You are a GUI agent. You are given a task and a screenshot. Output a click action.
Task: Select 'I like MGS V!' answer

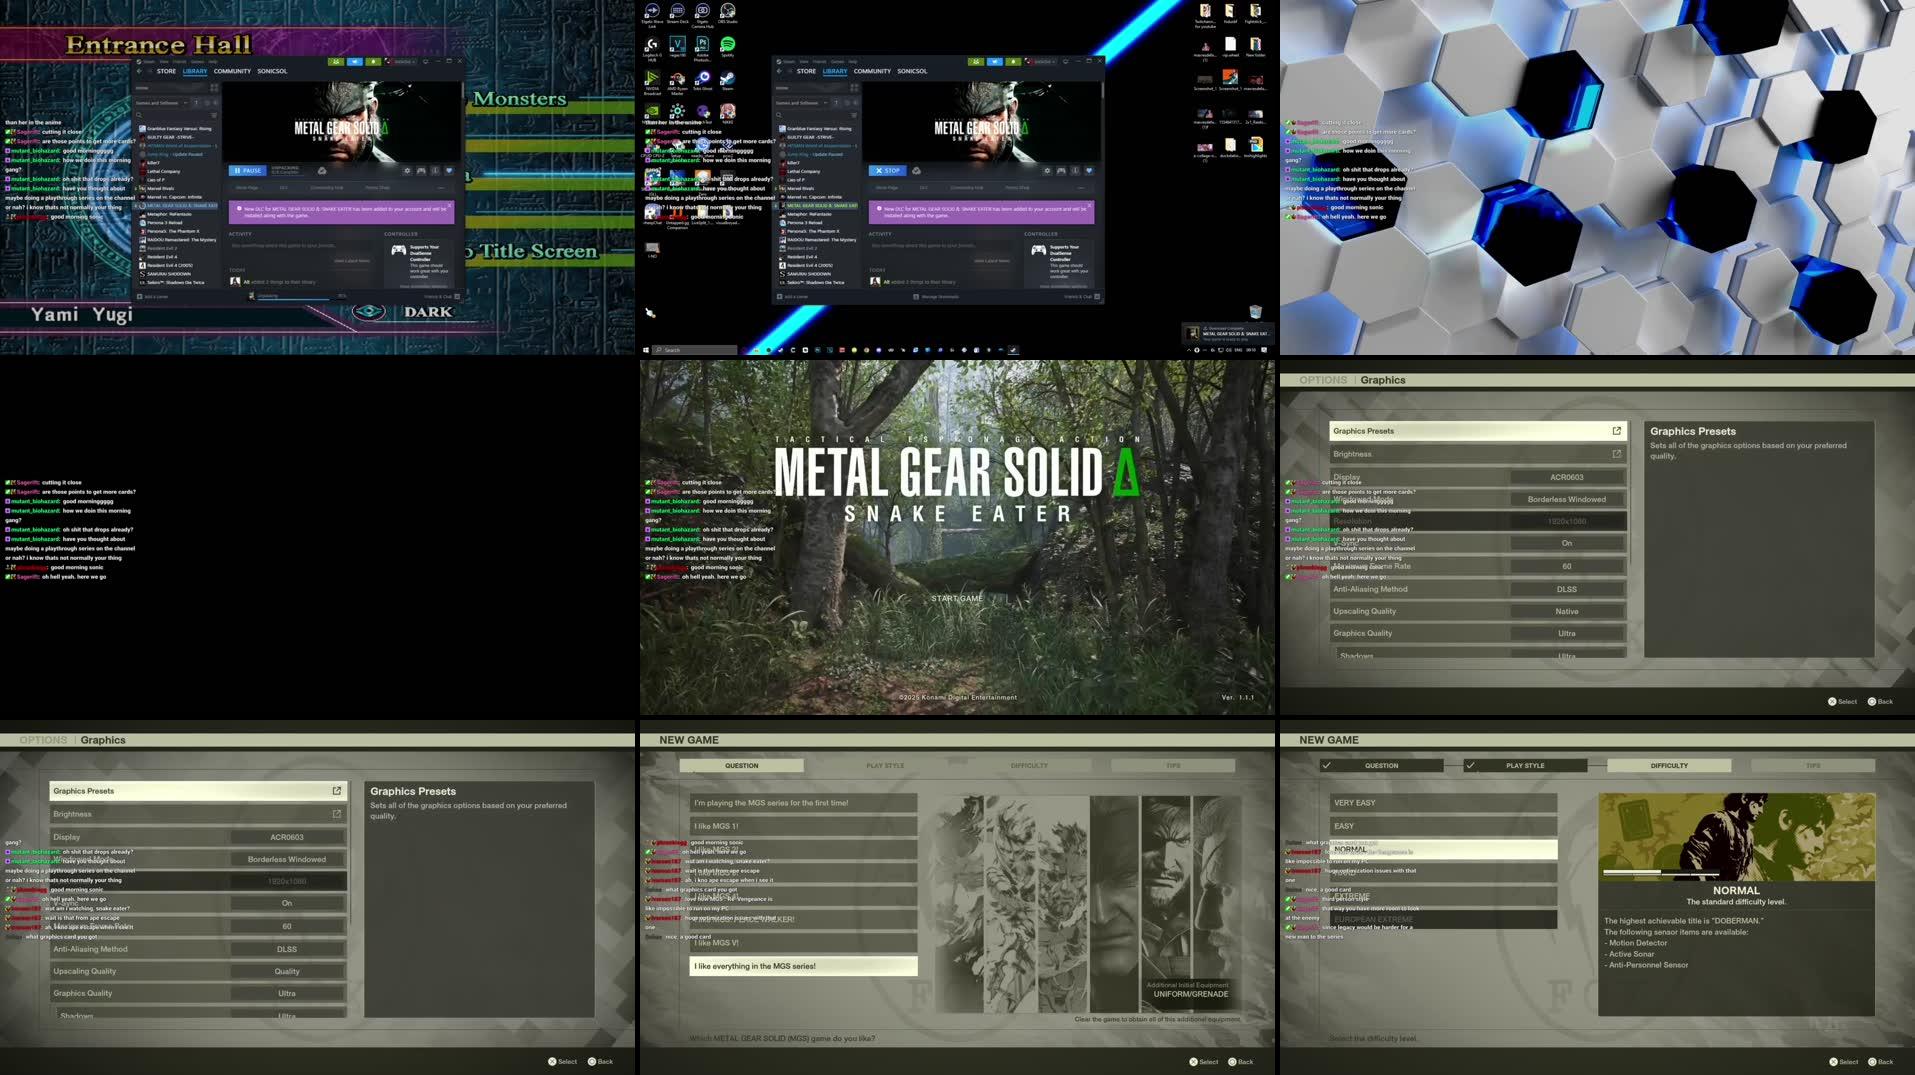(803, 942)
